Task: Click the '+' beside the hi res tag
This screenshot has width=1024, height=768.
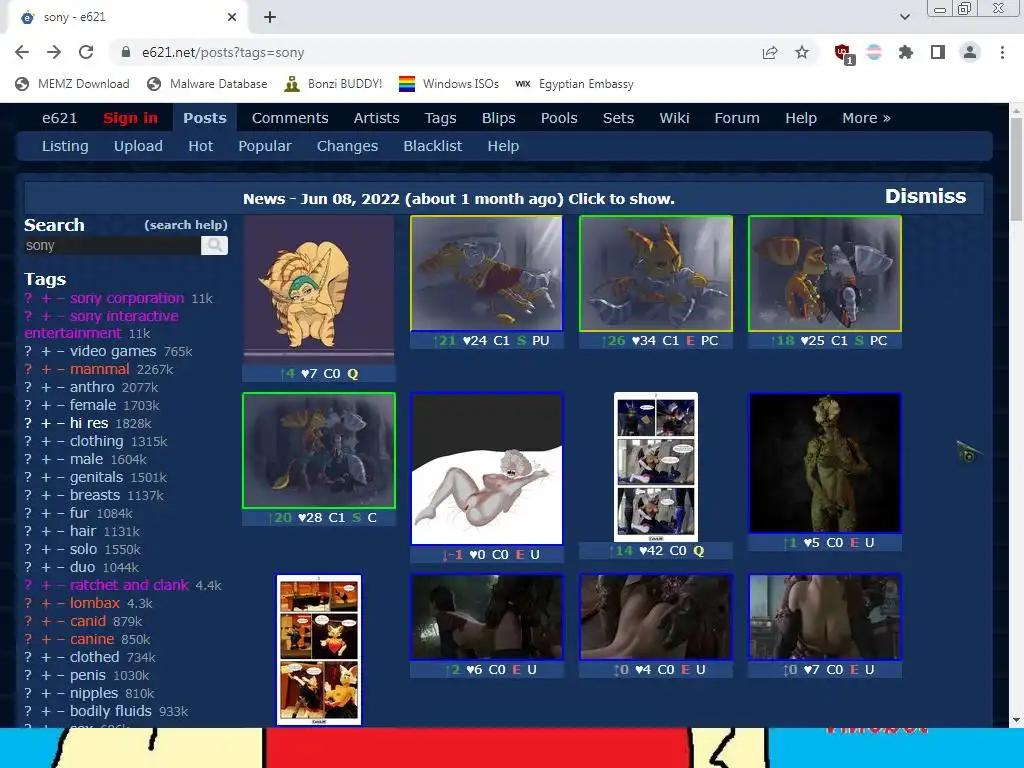Action: (x=46, y=423)
